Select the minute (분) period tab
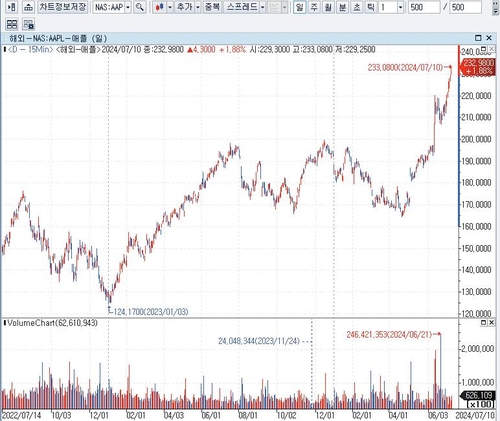 [342, 7]
